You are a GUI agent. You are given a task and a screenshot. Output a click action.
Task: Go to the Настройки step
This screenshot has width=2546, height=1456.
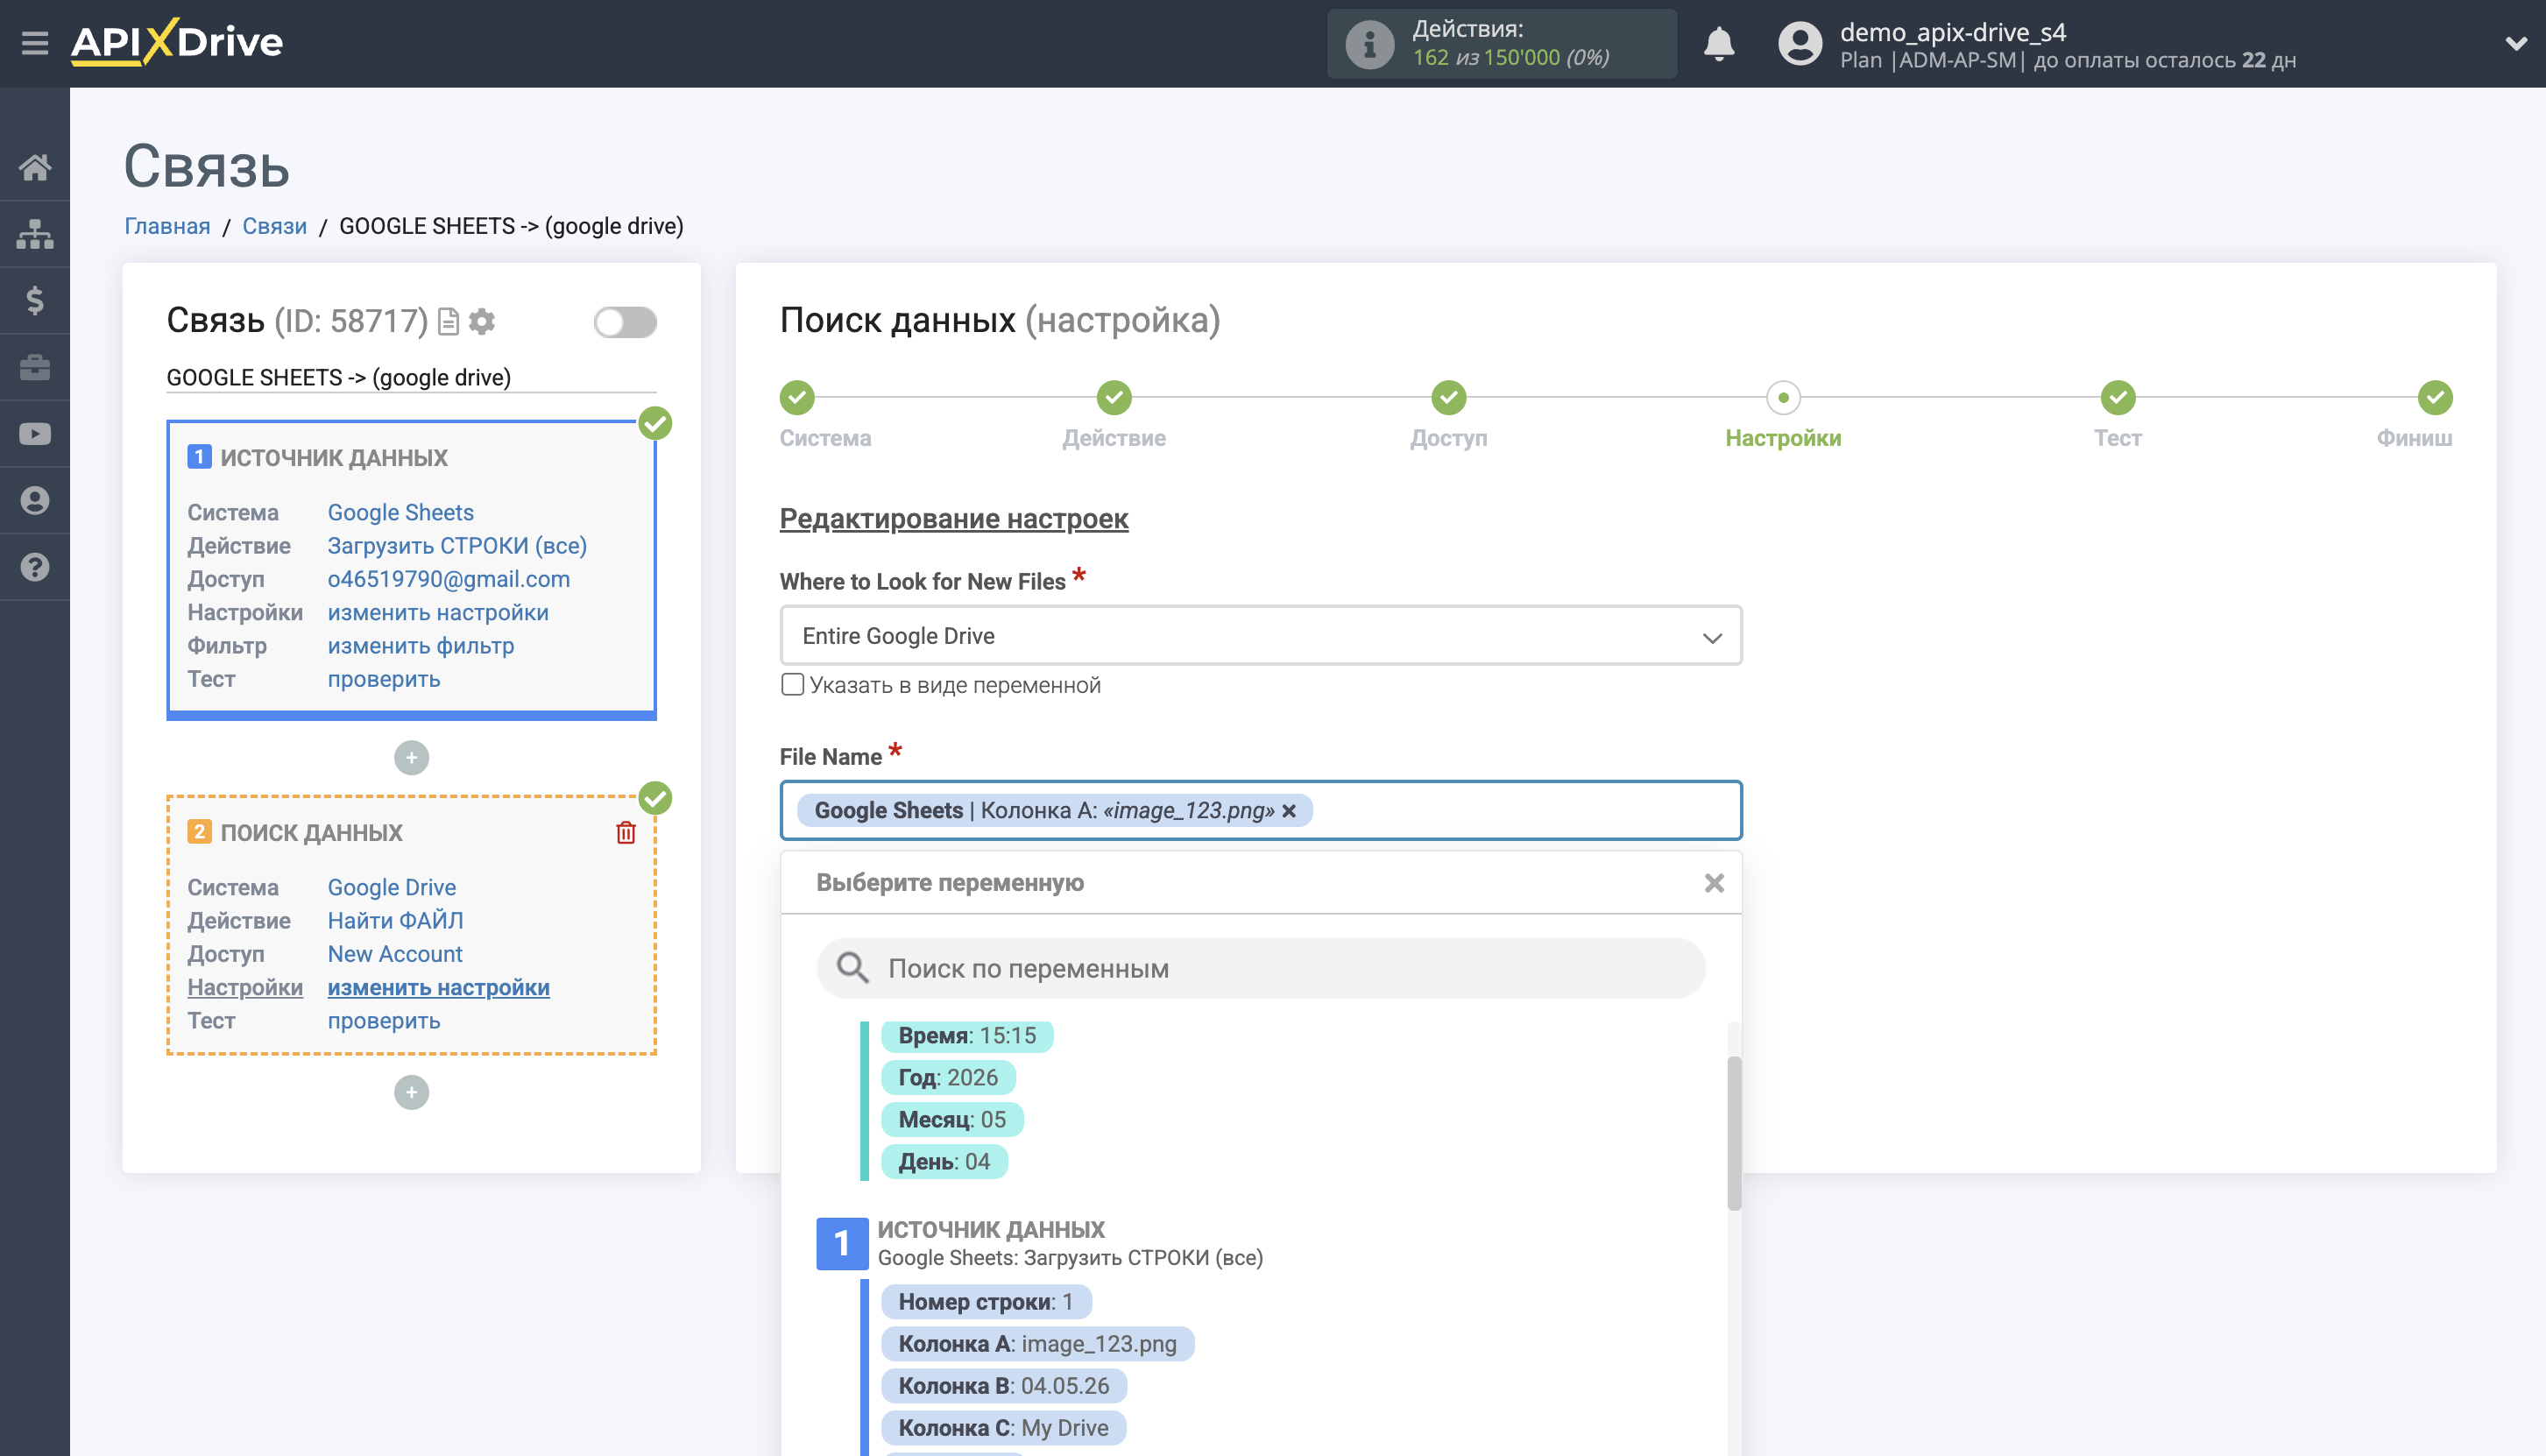pyautogui.click(x=1783, y=398)
